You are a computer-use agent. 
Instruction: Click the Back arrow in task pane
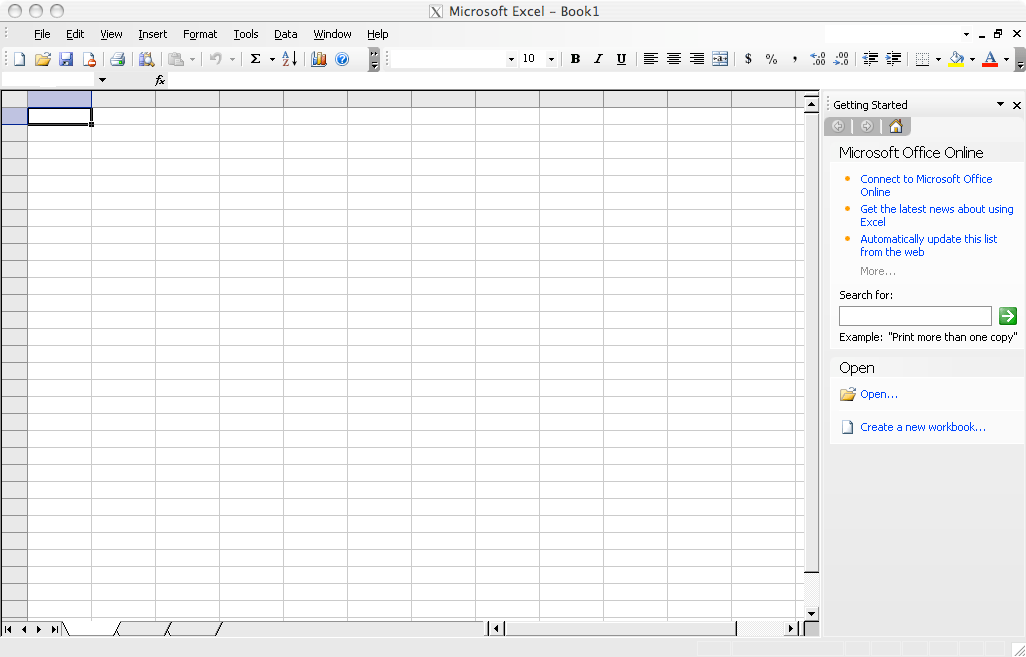[x=838, y=126]
